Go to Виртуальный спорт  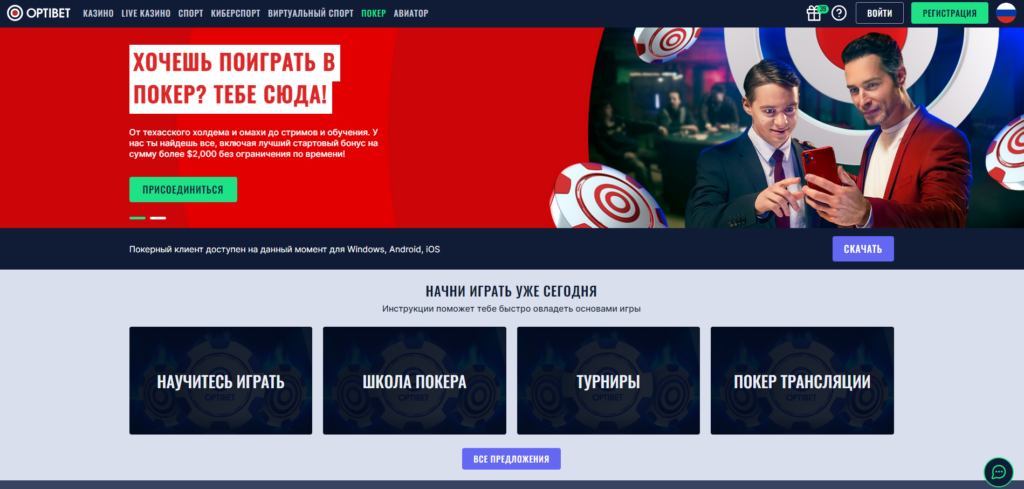[311, 13]
